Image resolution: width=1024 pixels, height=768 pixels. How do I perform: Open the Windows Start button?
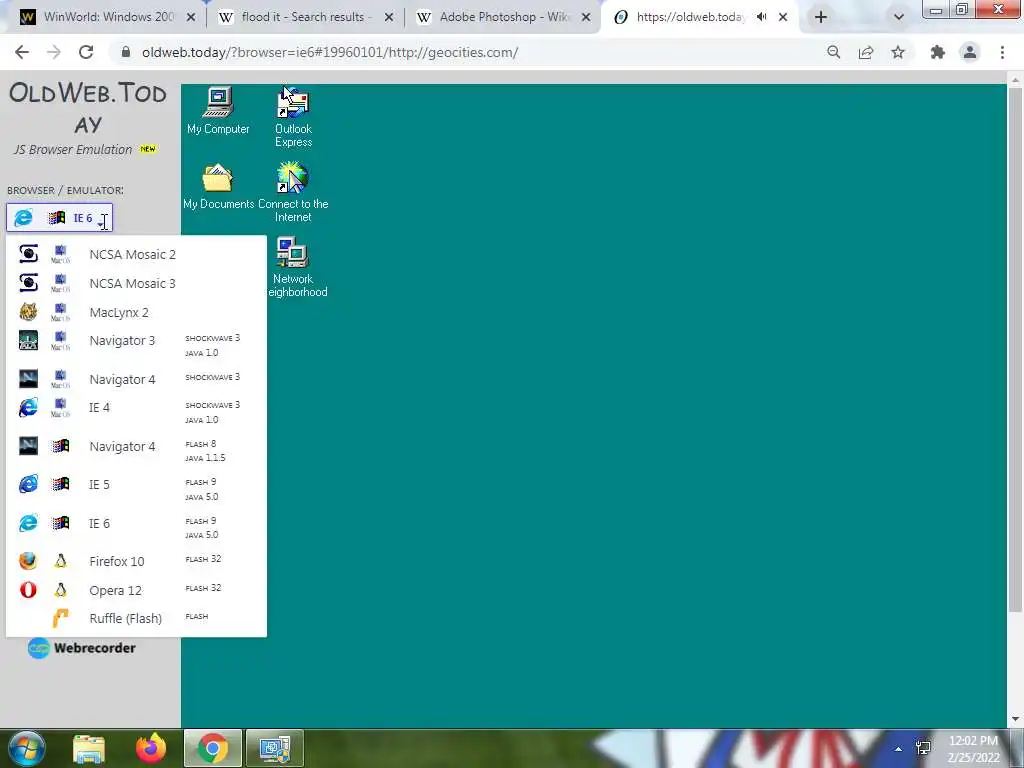coord(26,748)
